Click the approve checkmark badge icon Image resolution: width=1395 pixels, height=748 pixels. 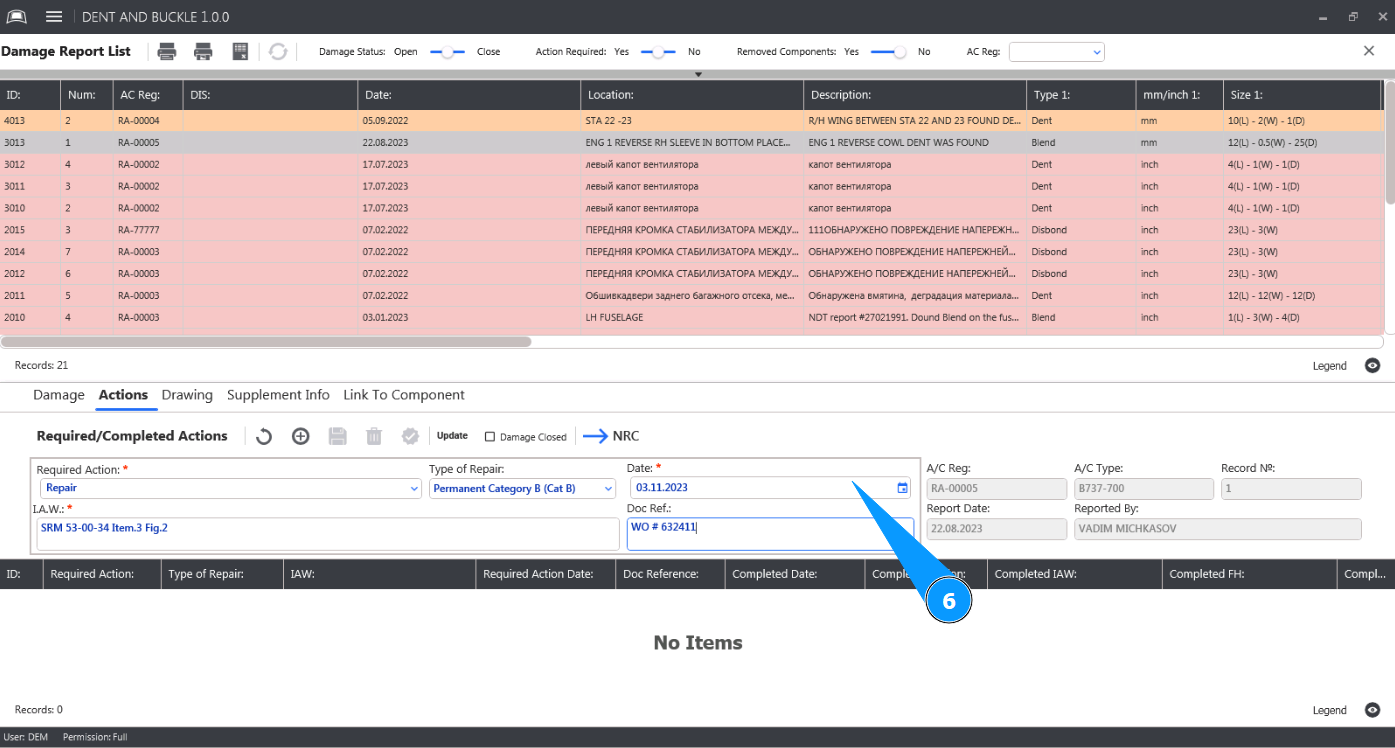(409, 436)
